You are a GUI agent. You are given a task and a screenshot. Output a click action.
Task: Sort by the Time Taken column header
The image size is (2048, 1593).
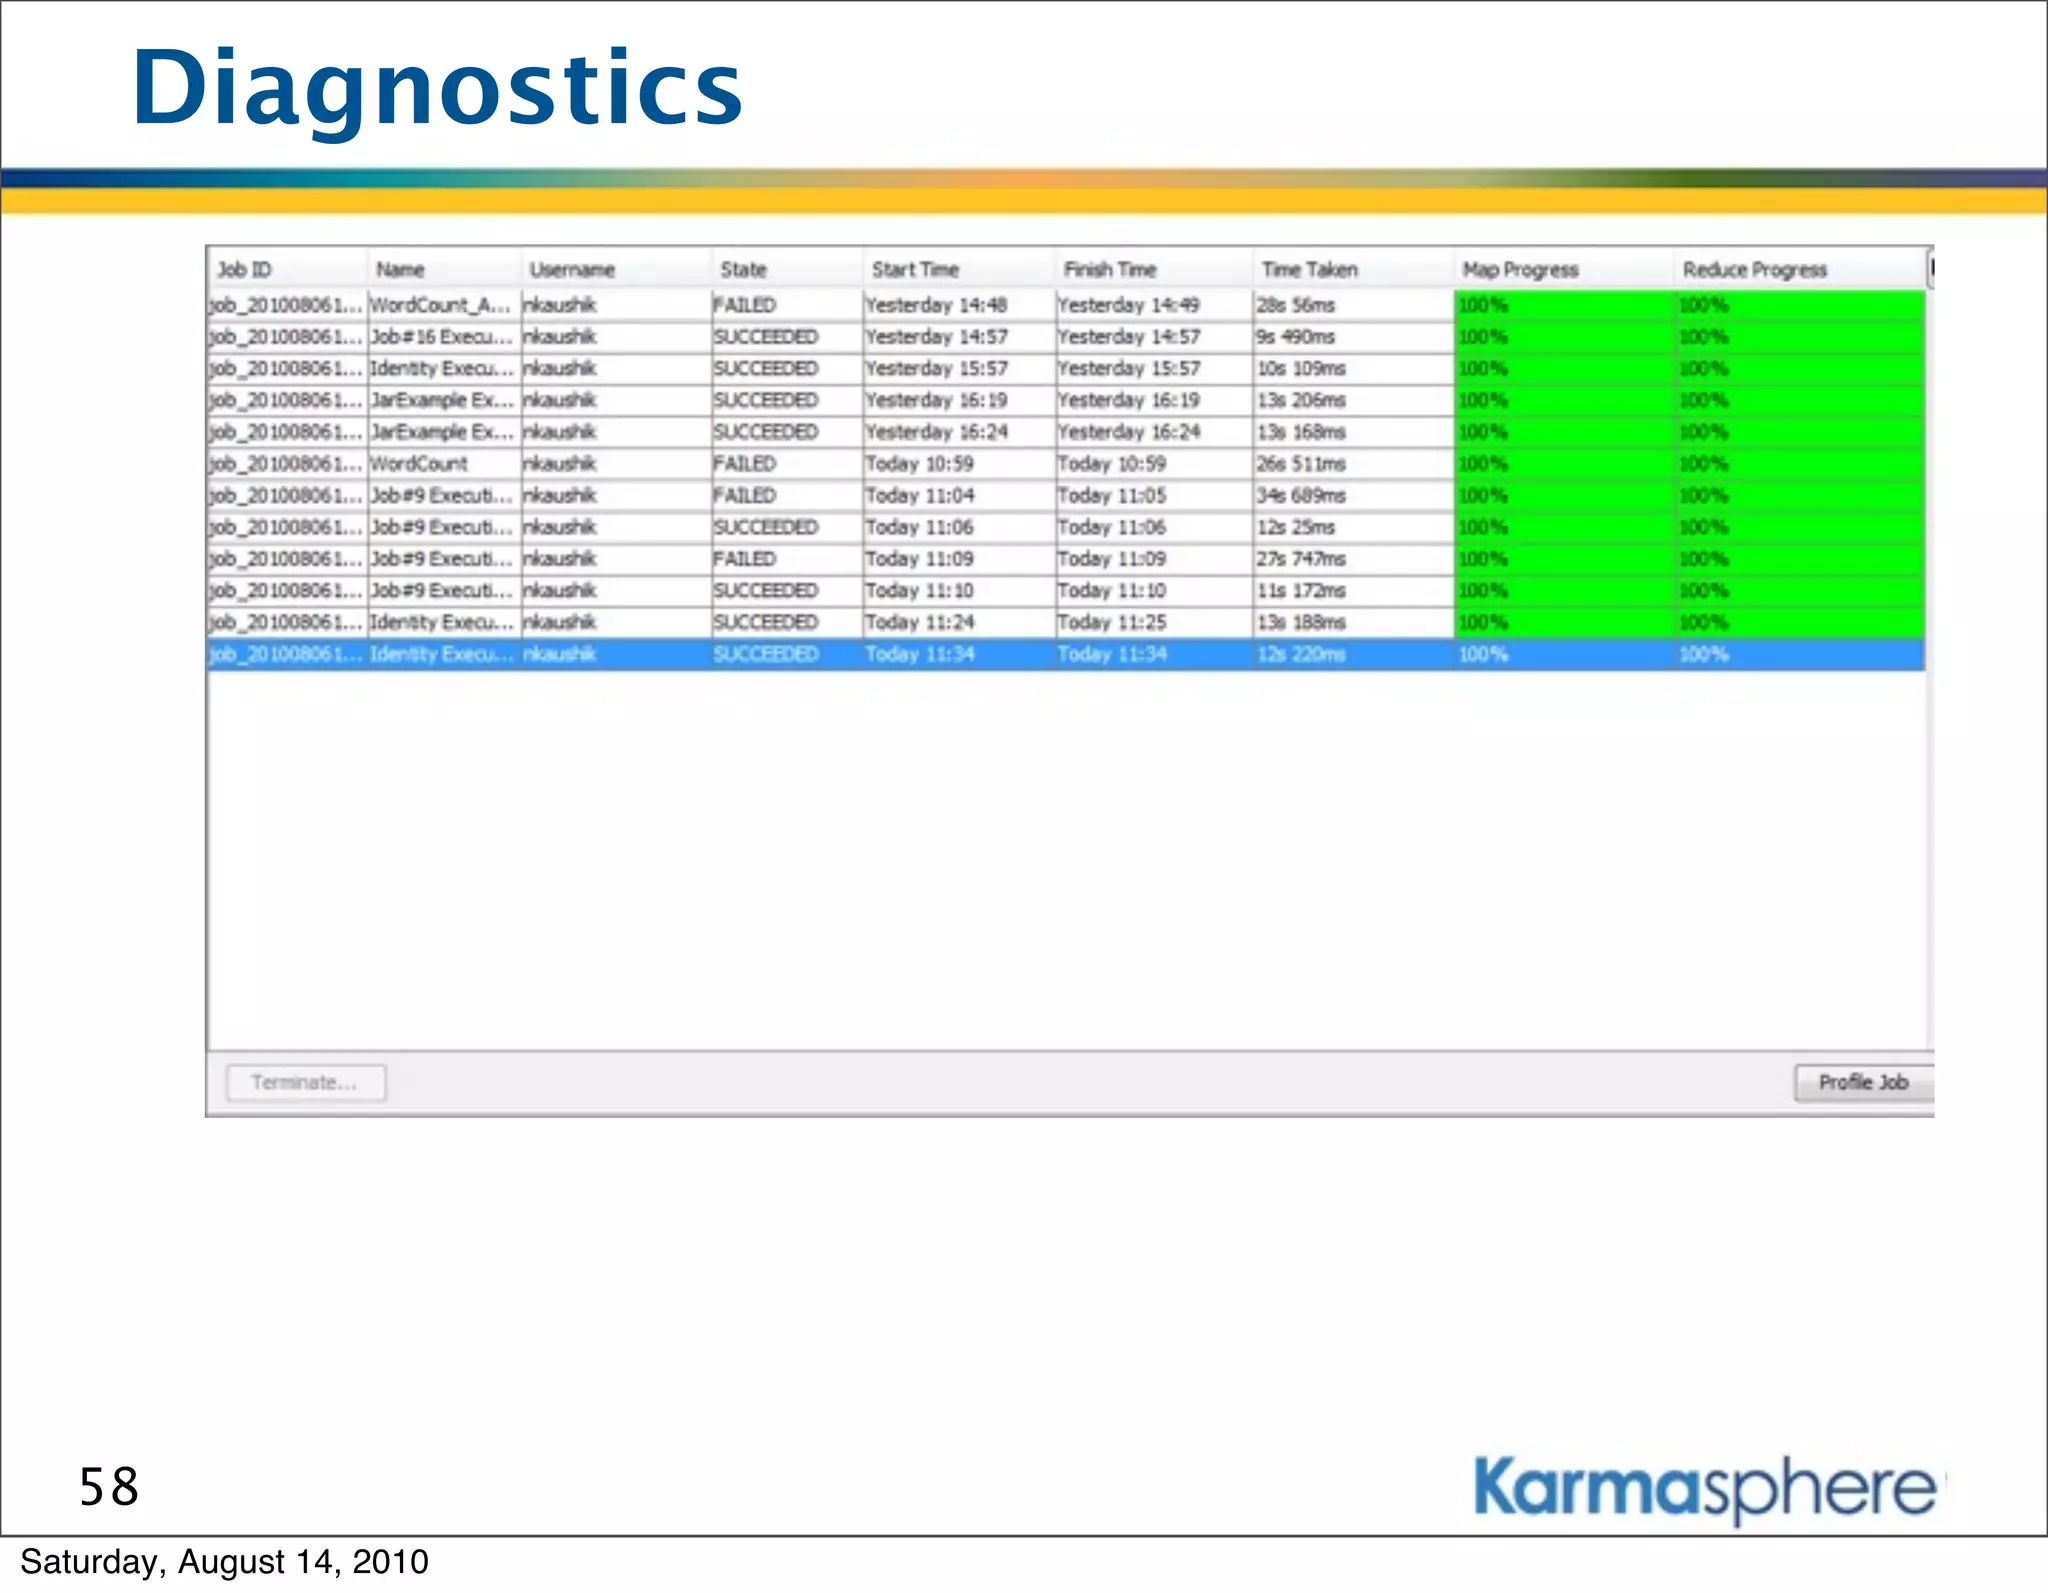(1352, 269)
